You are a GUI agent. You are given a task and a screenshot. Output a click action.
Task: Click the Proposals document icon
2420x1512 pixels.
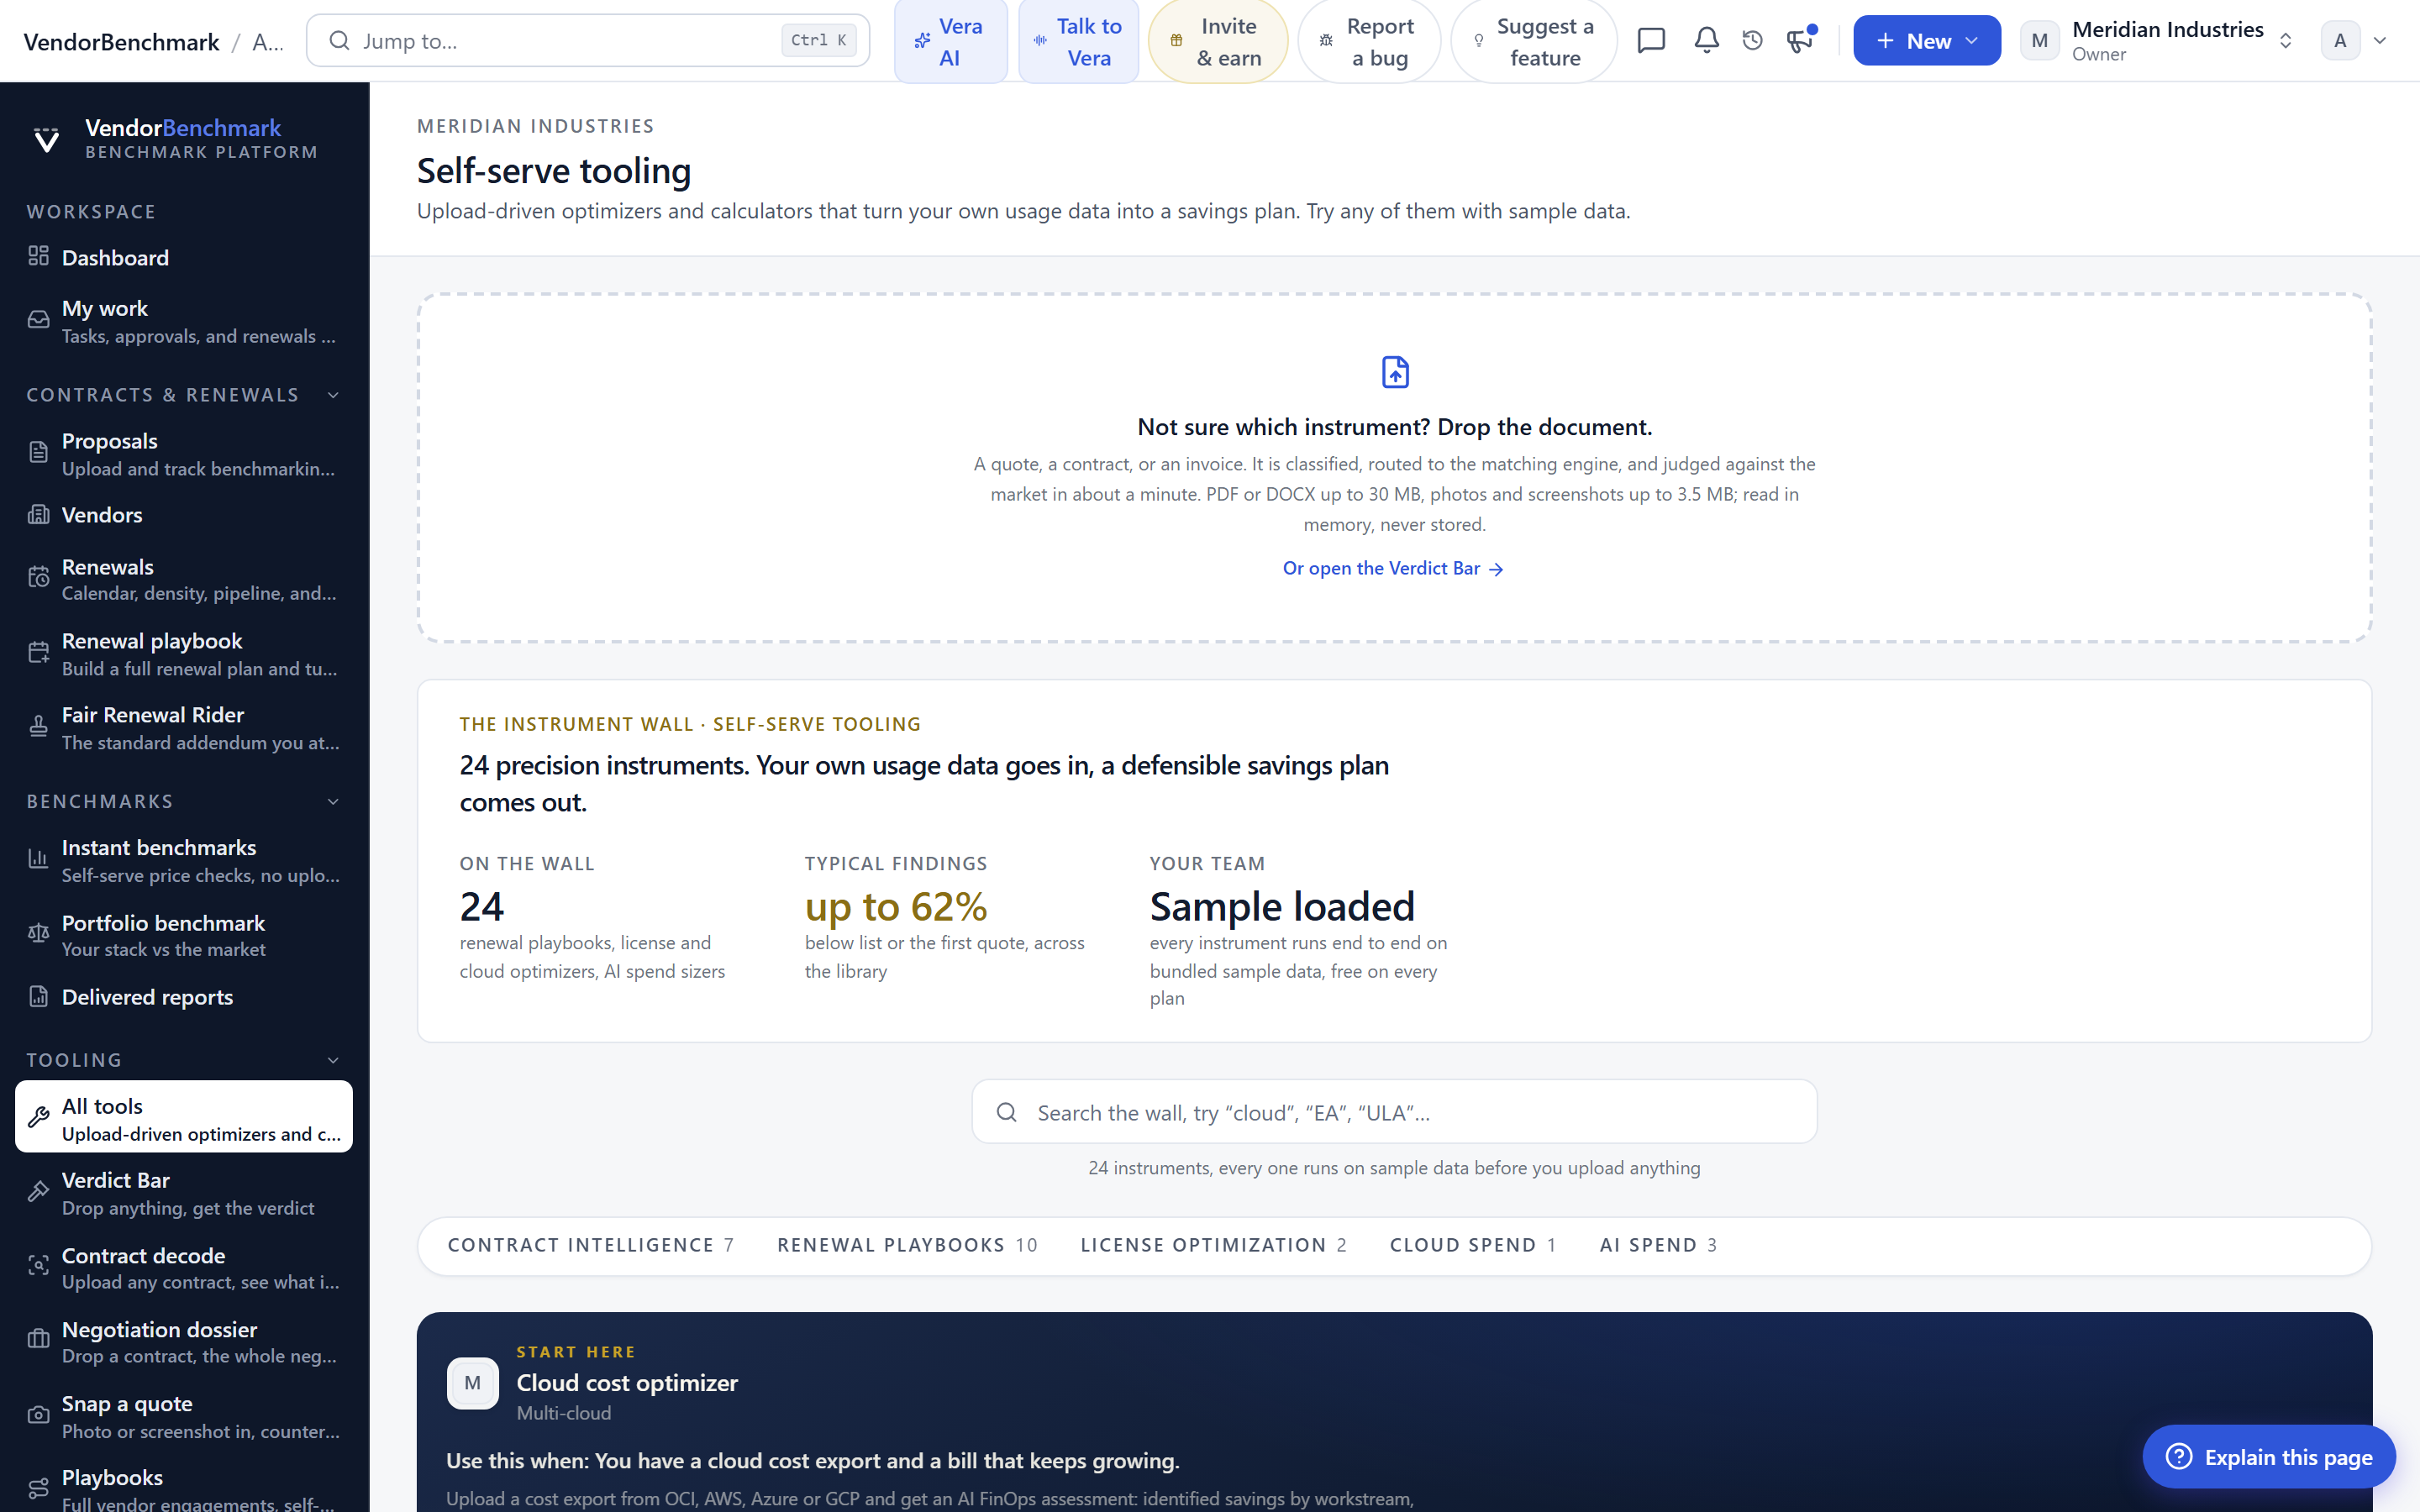[38, 453]
